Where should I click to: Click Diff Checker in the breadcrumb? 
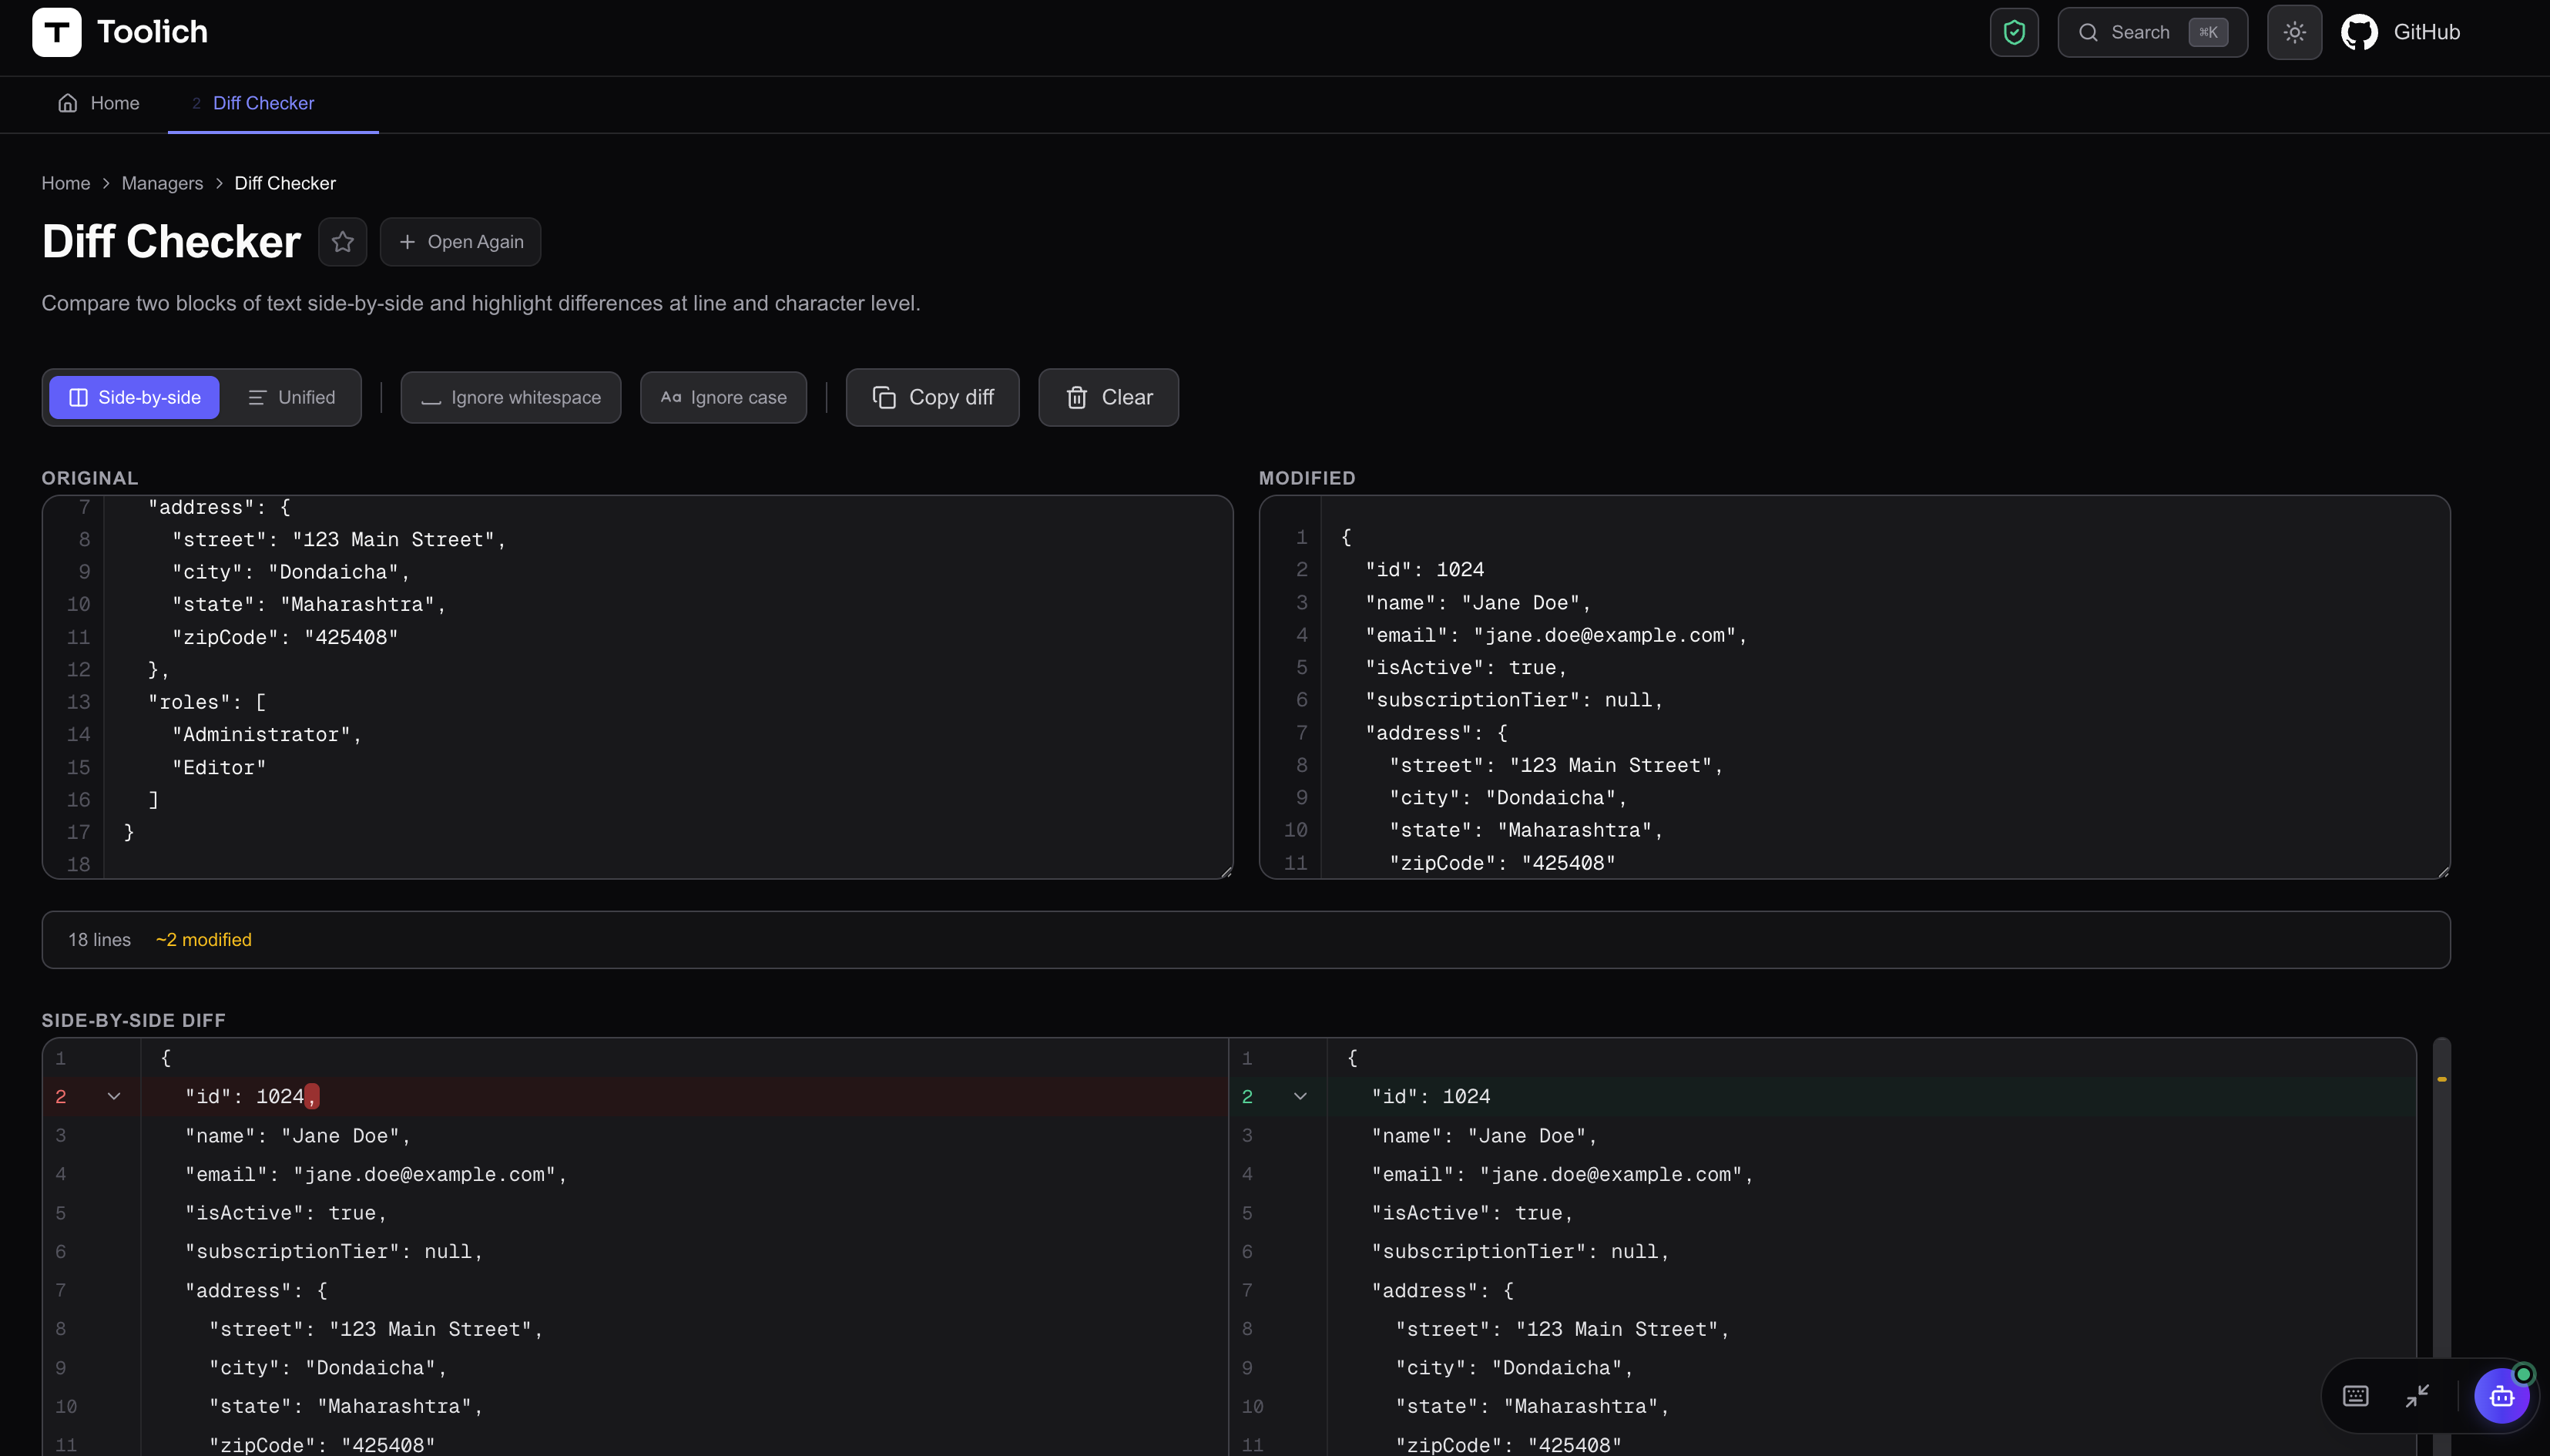click(x=285, y=183)
